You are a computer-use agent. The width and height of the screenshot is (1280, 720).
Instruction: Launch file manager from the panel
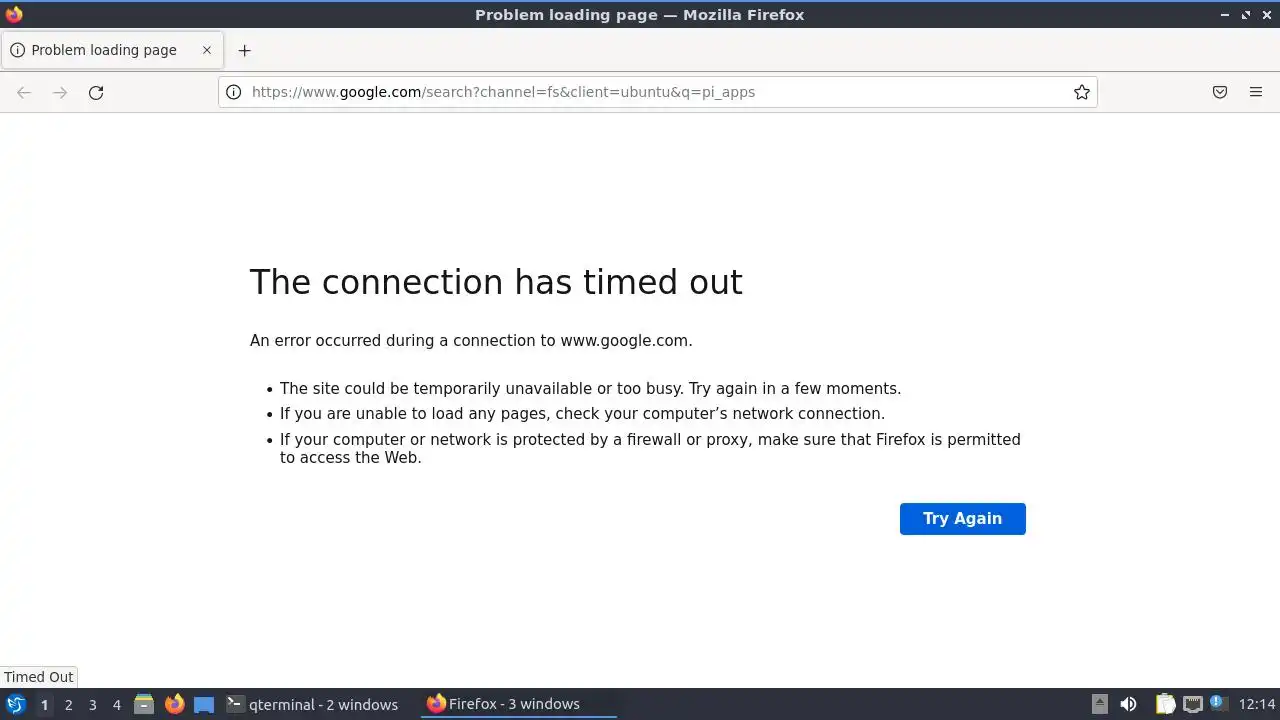(144, 704)
